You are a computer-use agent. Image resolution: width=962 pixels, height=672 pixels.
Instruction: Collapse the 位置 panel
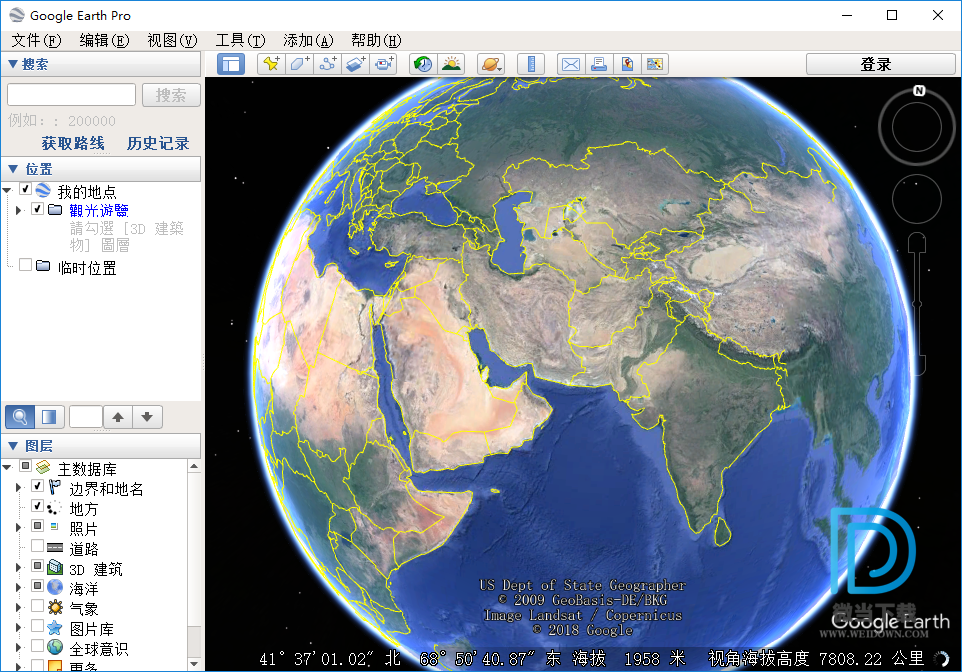click(x=12, y=169)
